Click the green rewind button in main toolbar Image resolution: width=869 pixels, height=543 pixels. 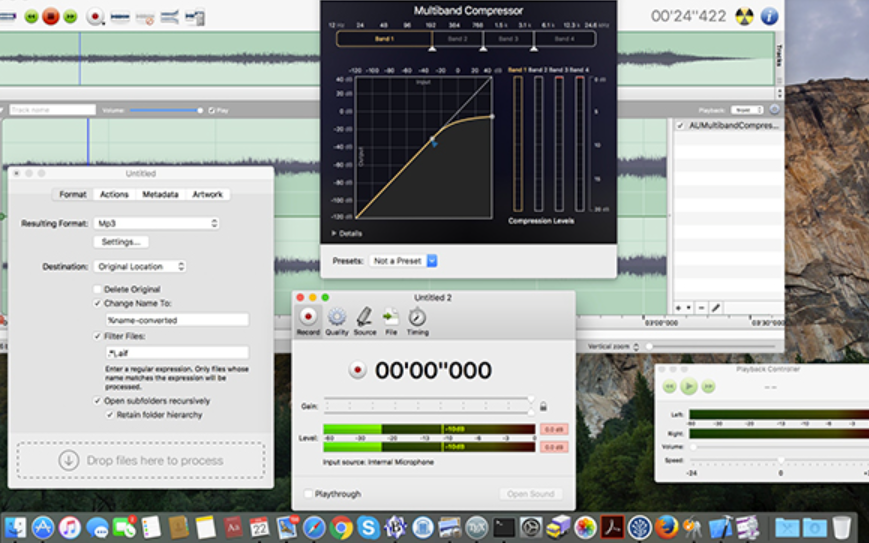point(32,17)
